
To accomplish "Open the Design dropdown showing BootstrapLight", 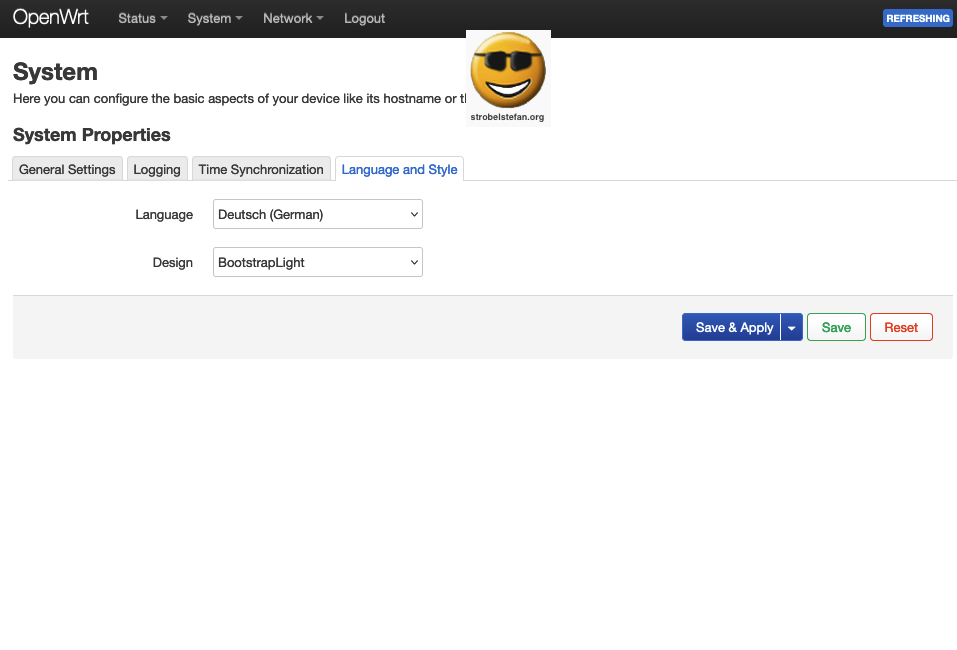I will click(x=318, y=262).
